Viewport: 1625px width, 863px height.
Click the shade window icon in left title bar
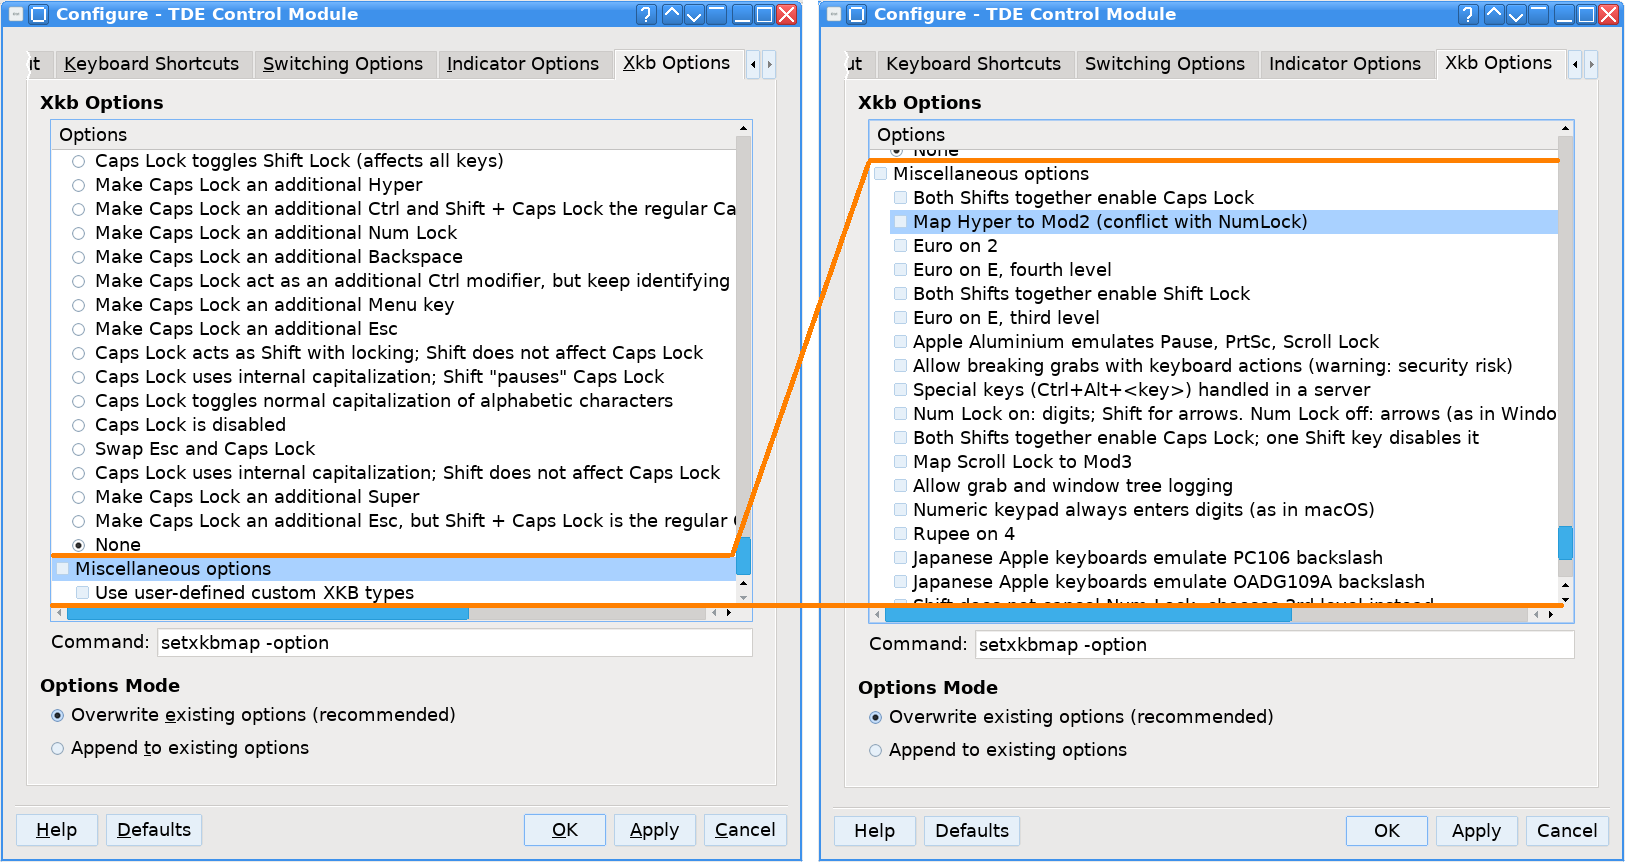point(717,14)
